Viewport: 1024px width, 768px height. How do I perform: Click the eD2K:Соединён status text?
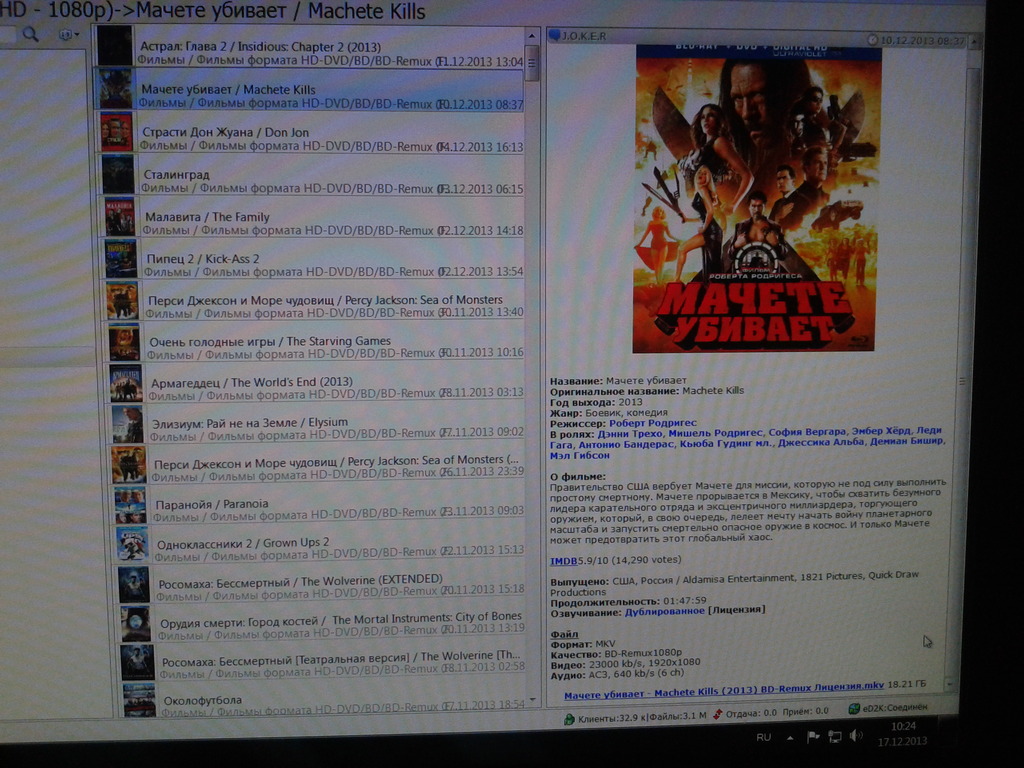pyautogui.click(x=894, y=708)
